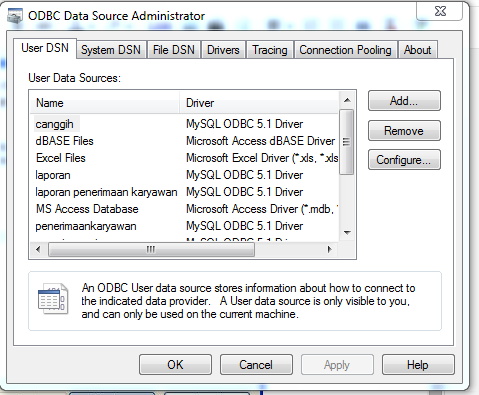The width and height of the screenshot is (479, 395).
Task: Click the vertical scrollbar thumb
Action: click(x=347, y=142)
